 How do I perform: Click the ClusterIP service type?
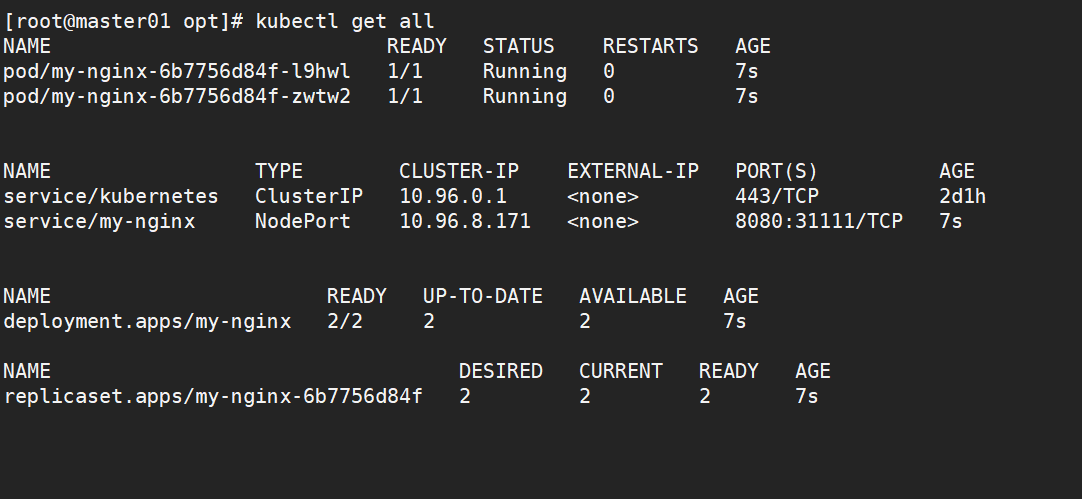point(309,197)
